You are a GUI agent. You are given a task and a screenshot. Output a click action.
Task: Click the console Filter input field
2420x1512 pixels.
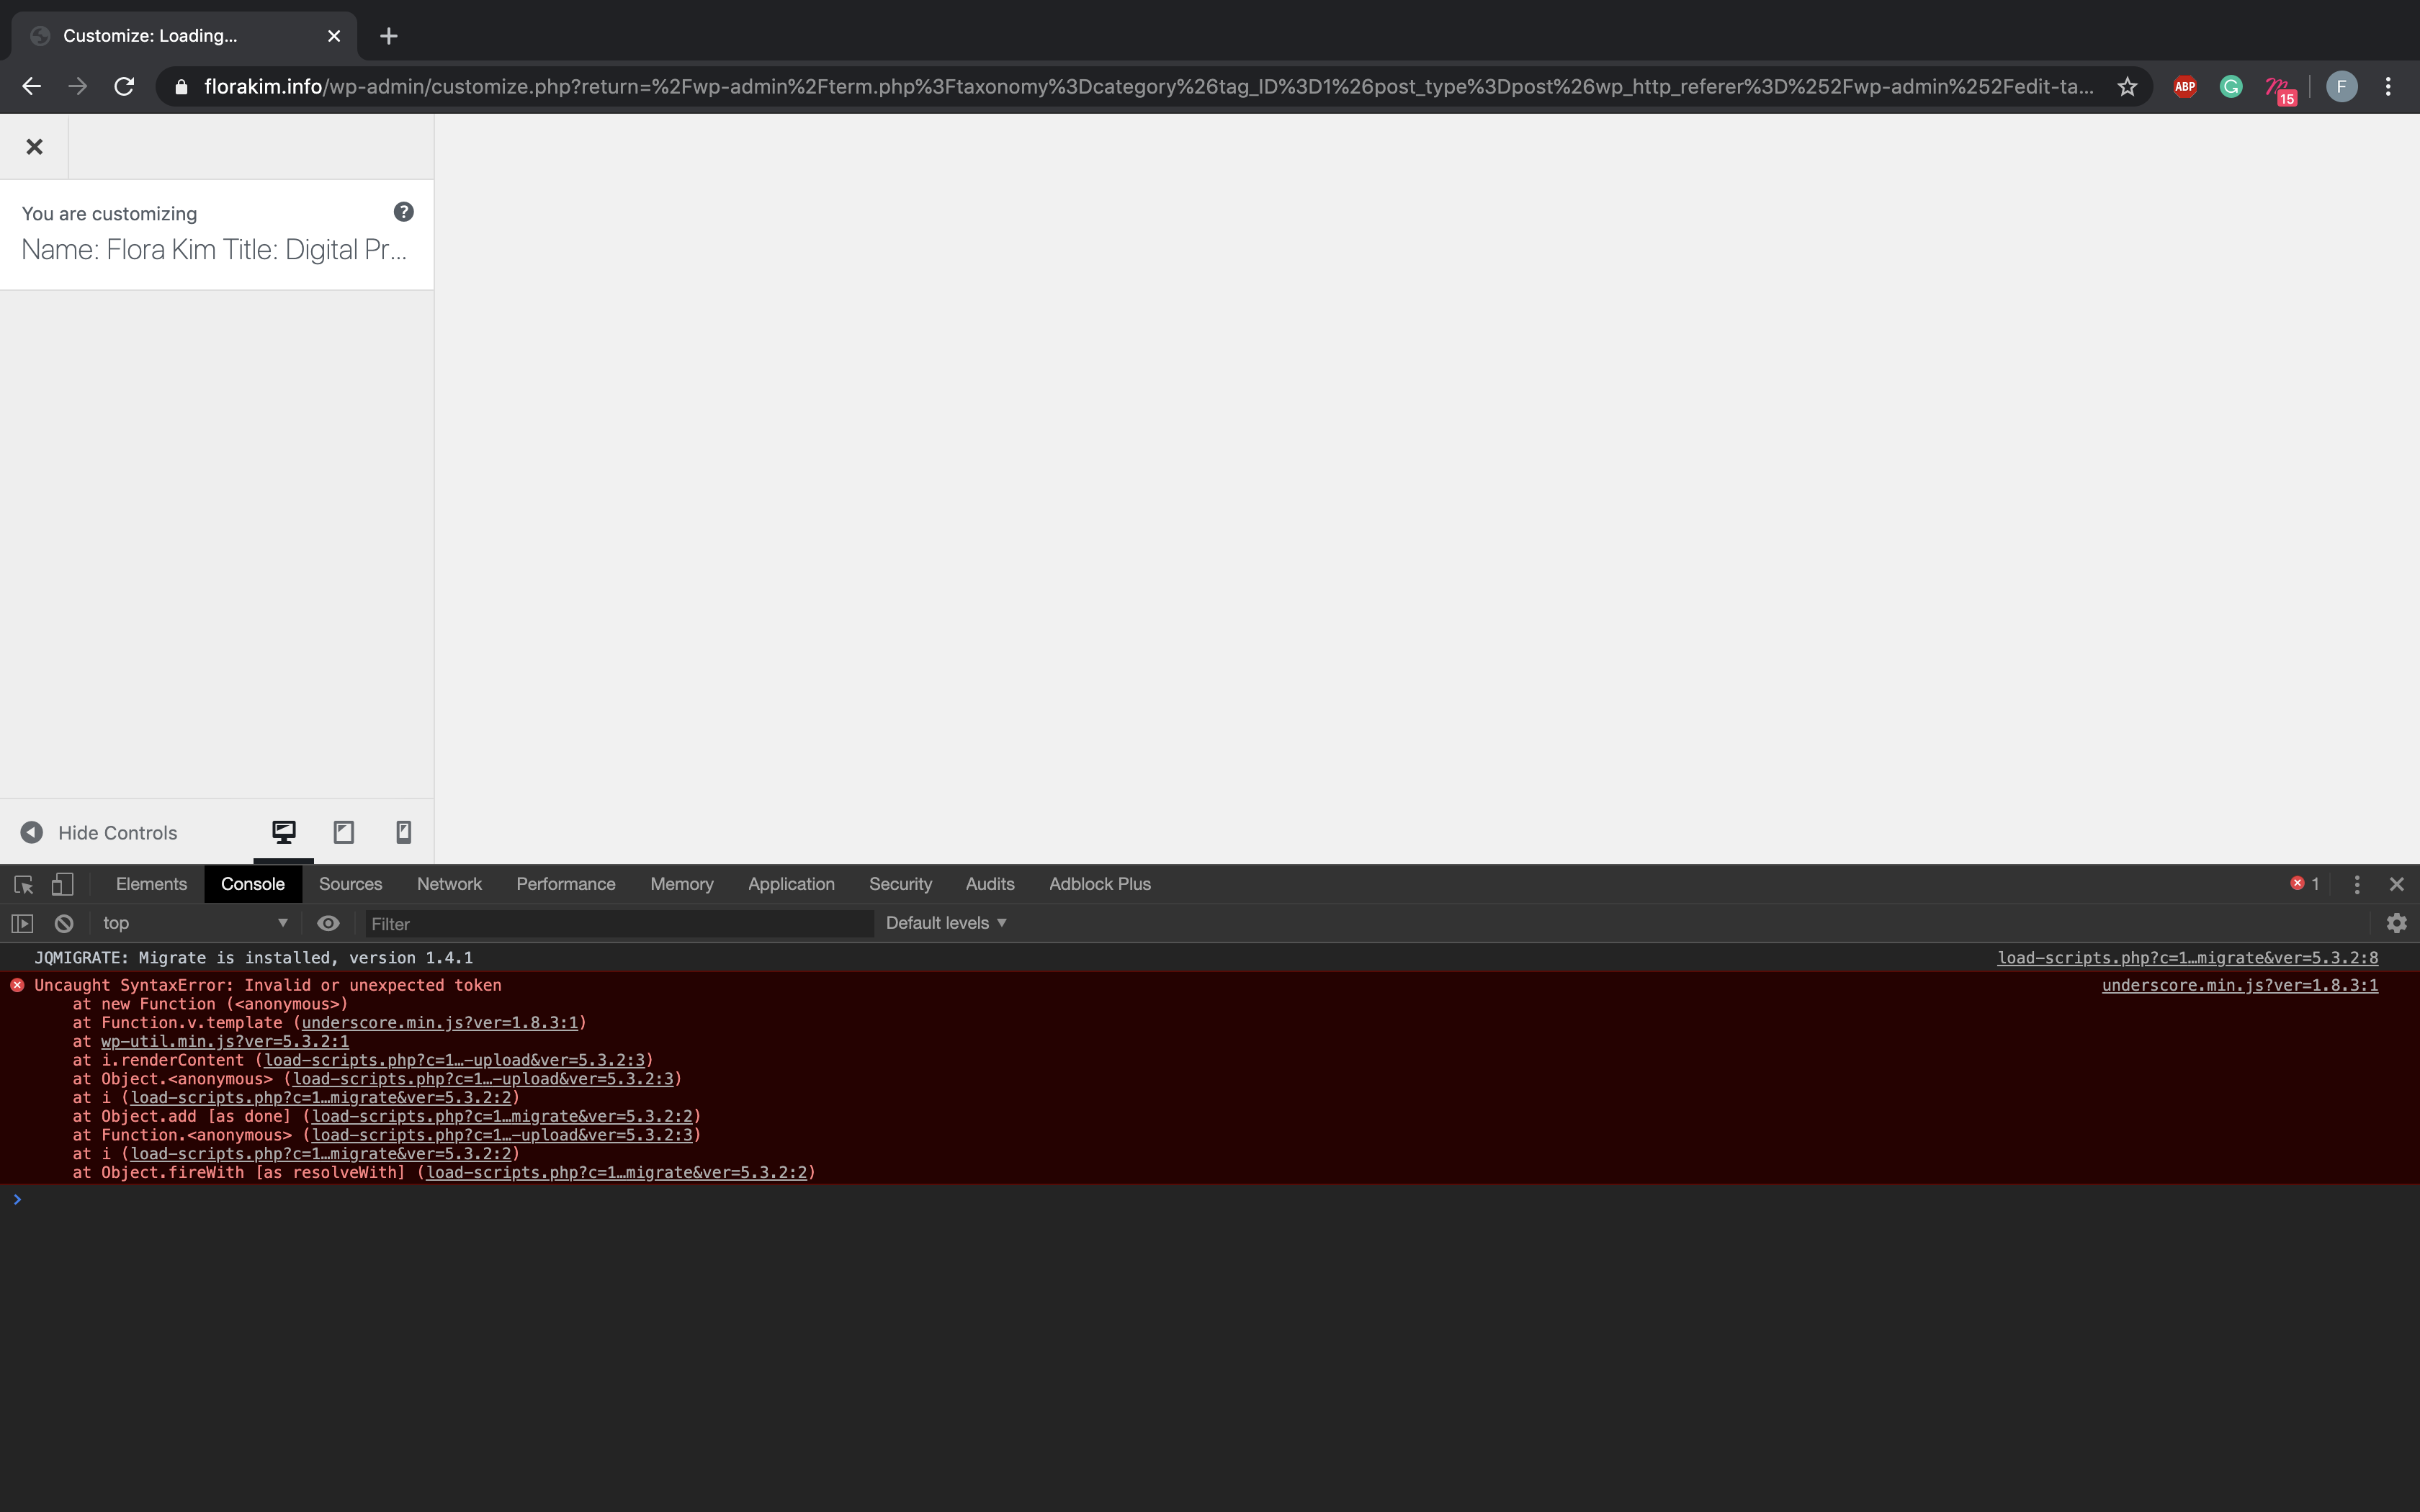pos(618,924)
